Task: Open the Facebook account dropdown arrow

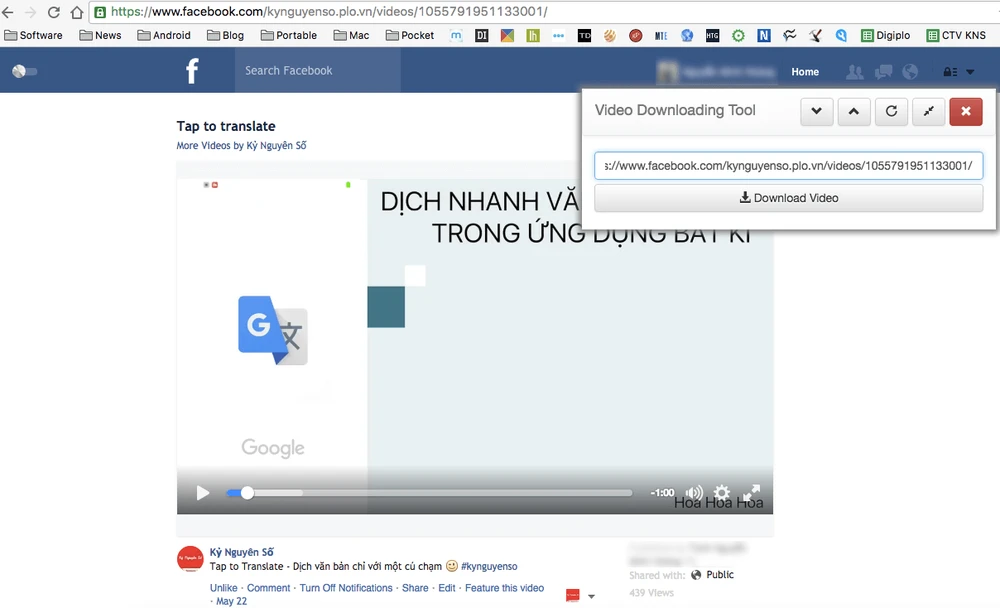Action: pyautogui.click(x=969, y=72)
